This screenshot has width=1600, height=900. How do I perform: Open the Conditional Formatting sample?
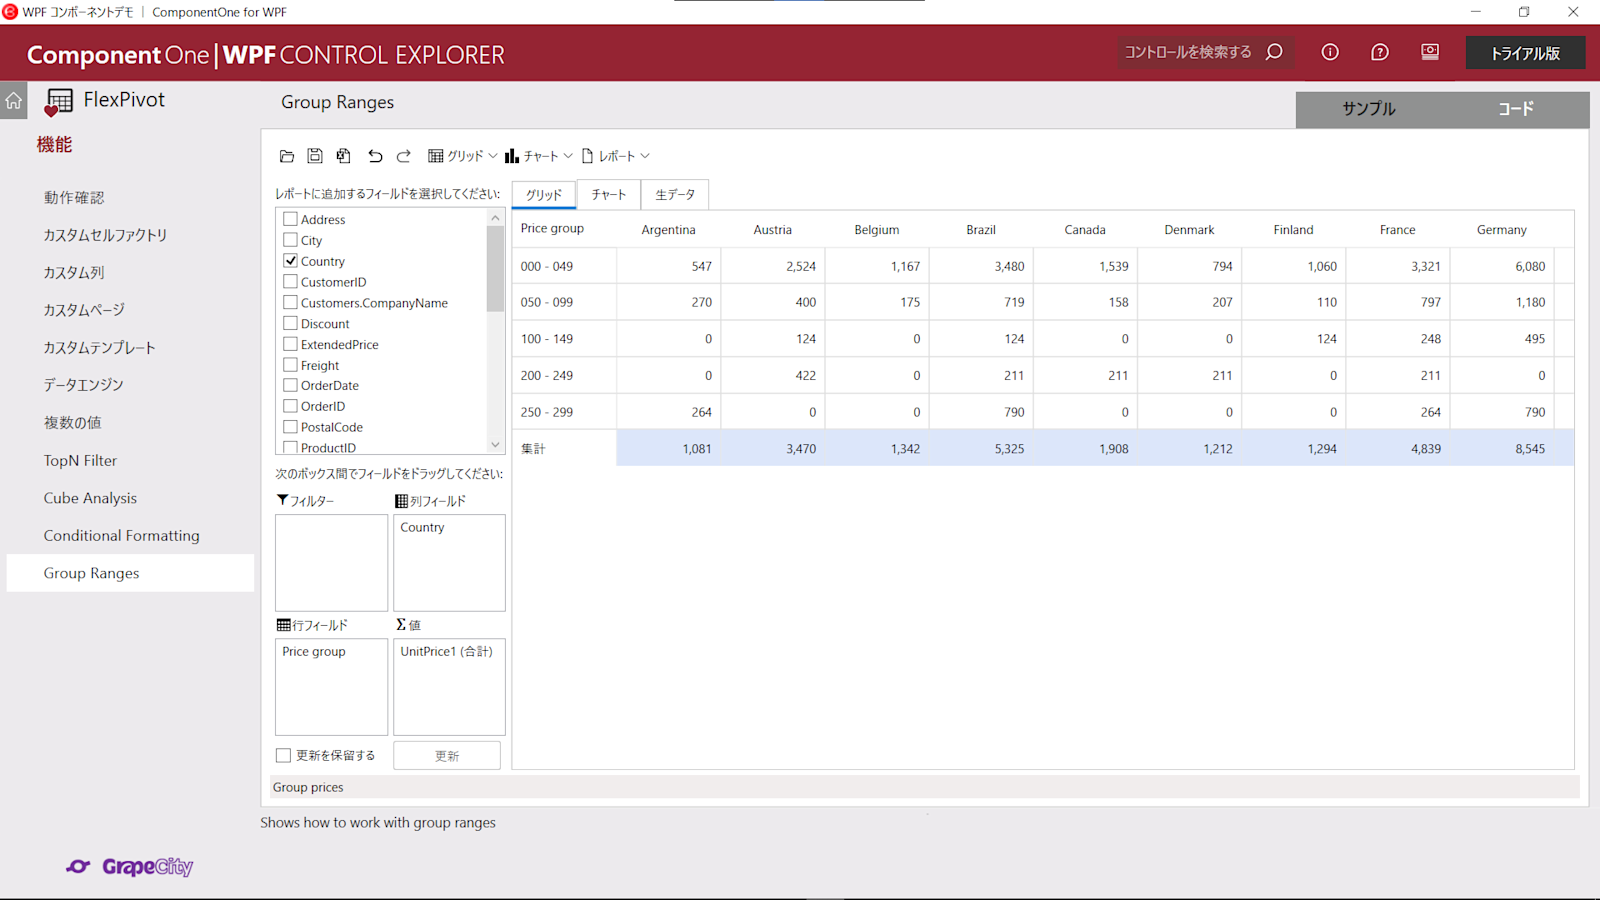tap(121, 536)
